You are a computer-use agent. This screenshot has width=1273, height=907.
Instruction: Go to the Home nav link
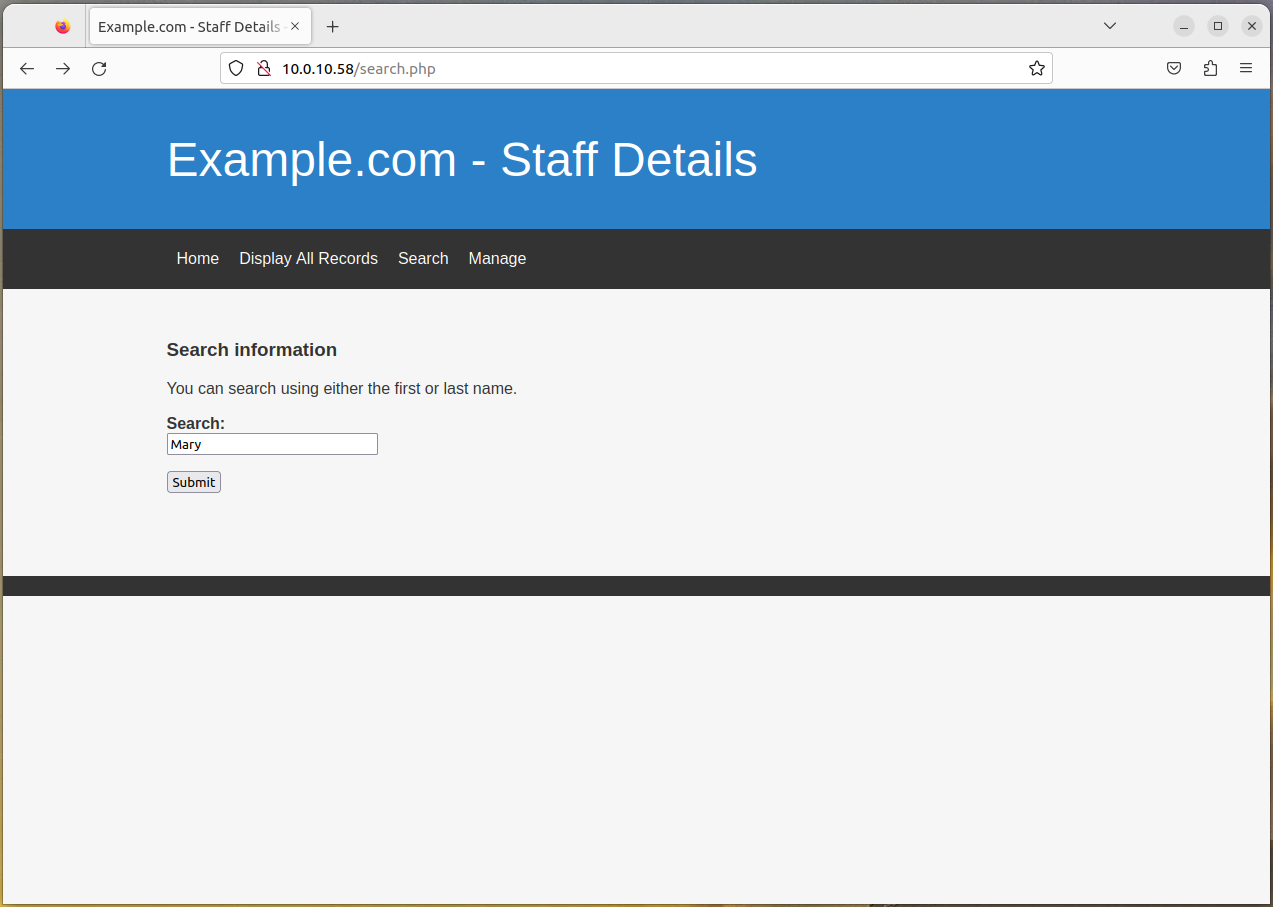(x=197, y=259)
